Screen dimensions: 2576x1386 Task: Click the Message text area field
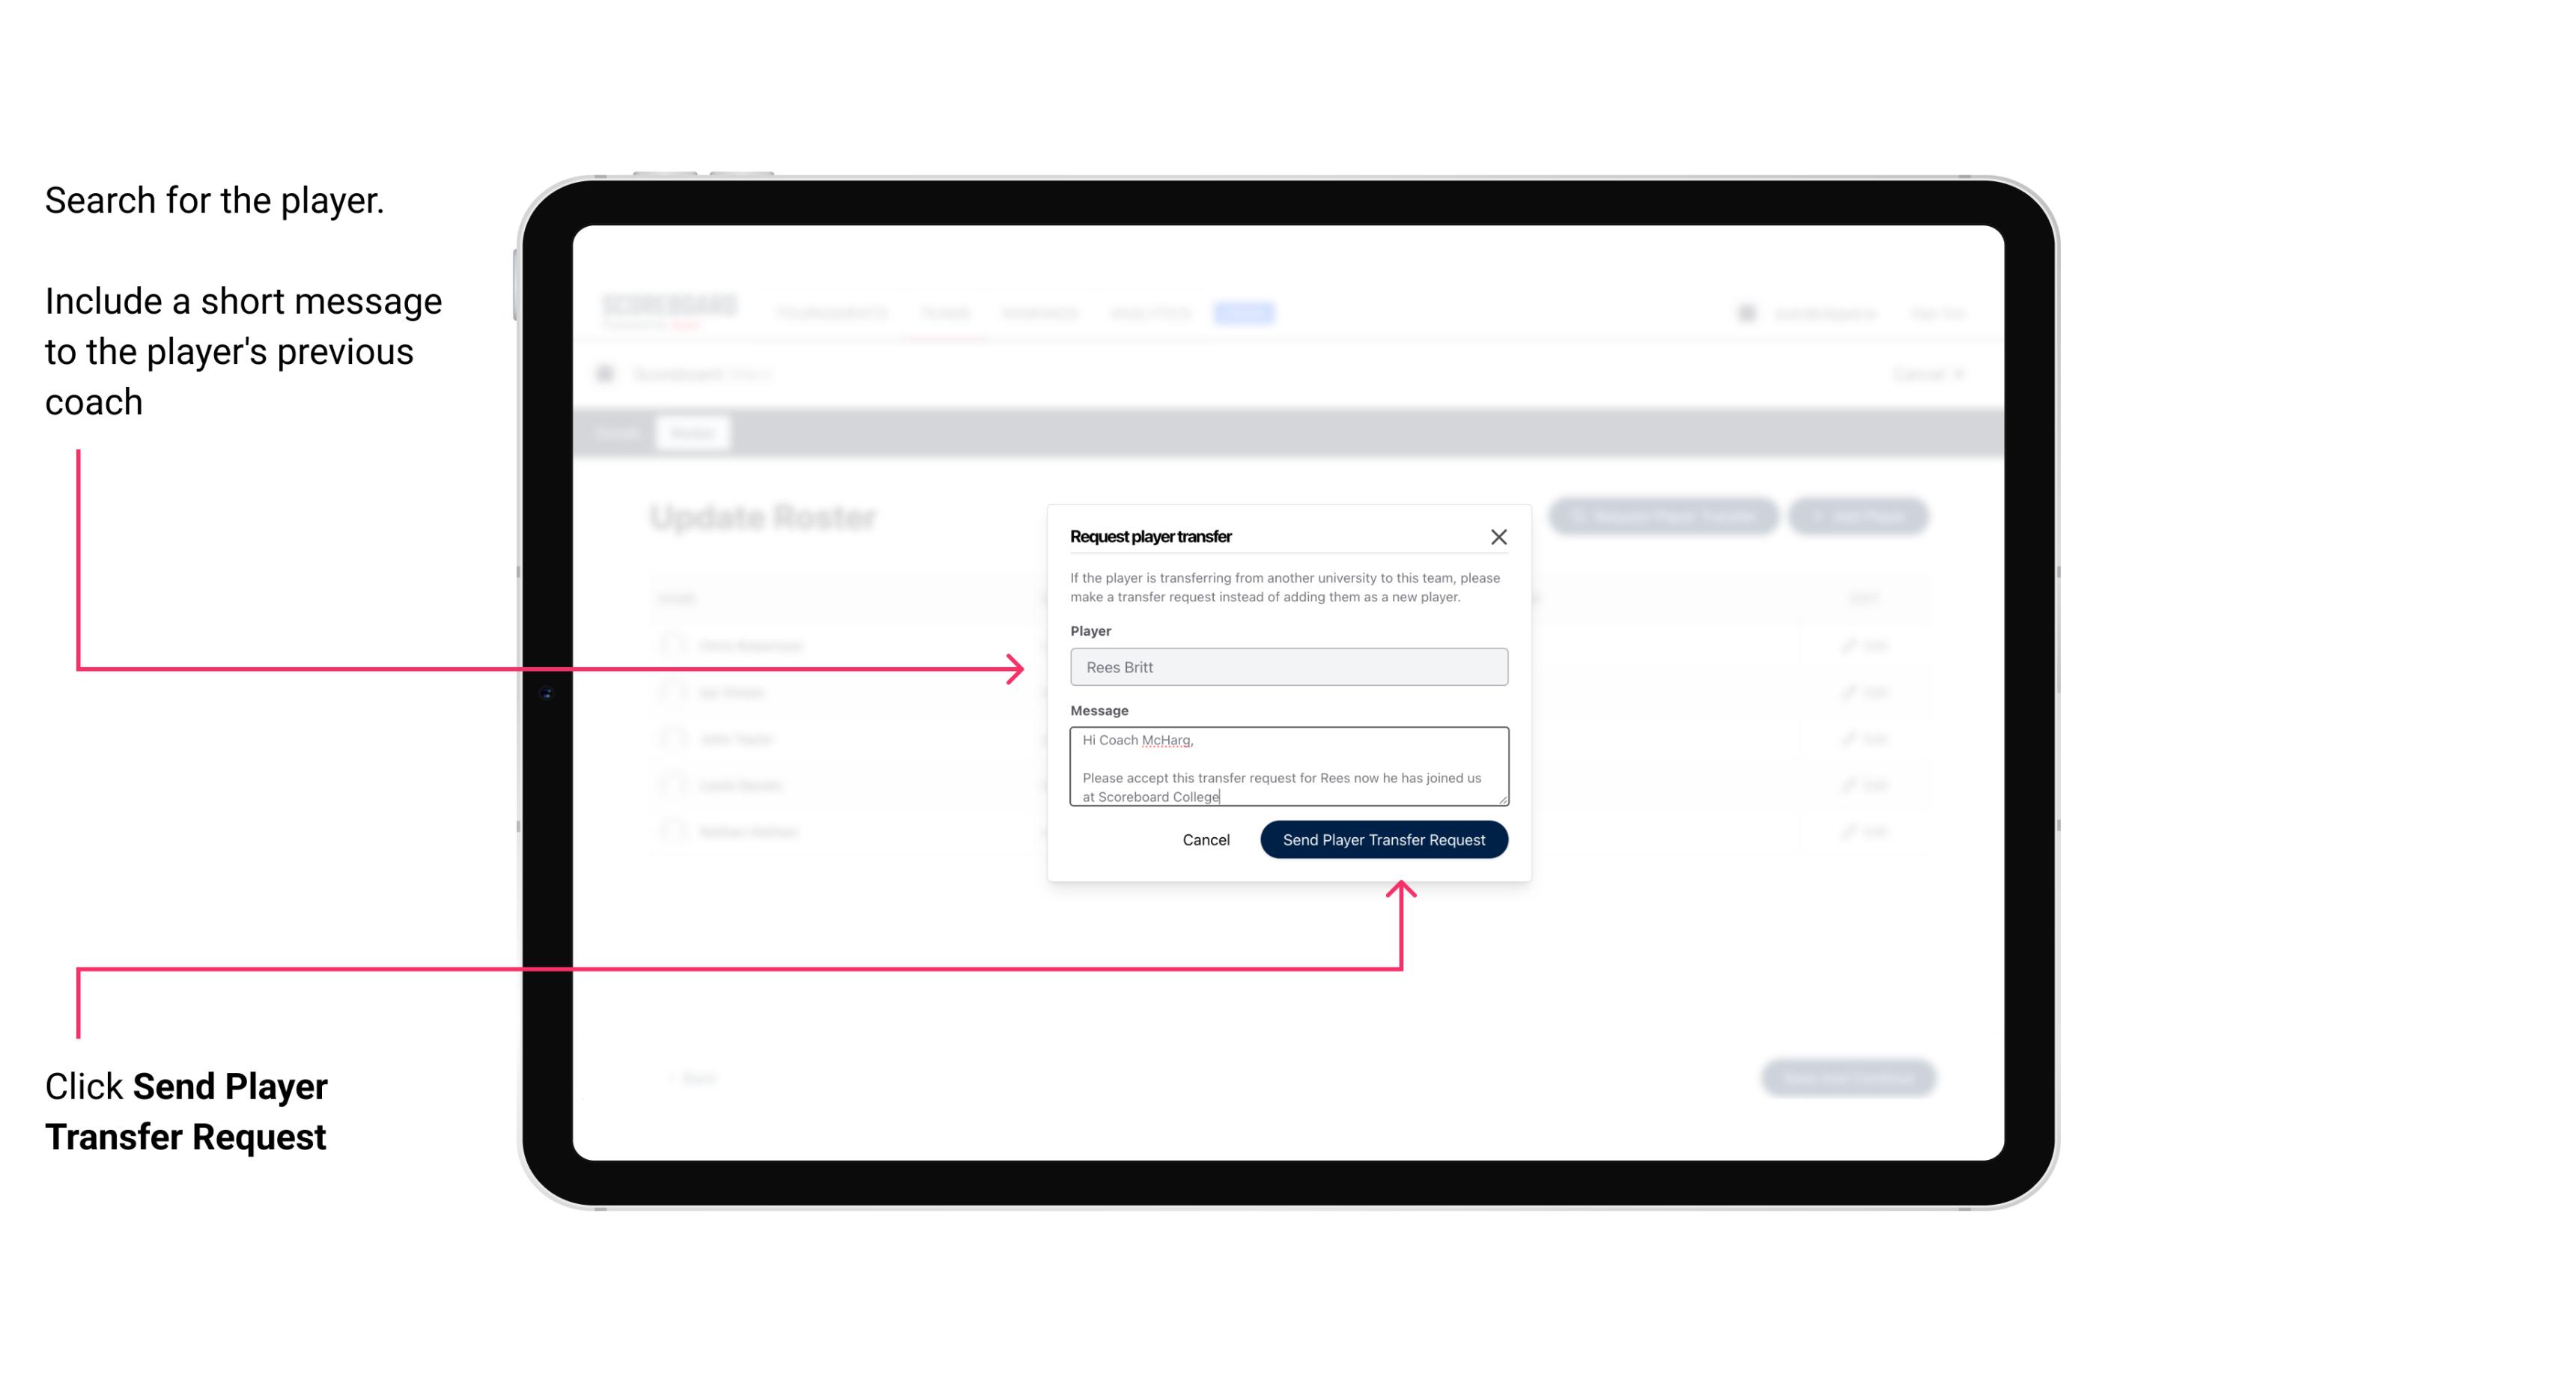click(1286, 767)
